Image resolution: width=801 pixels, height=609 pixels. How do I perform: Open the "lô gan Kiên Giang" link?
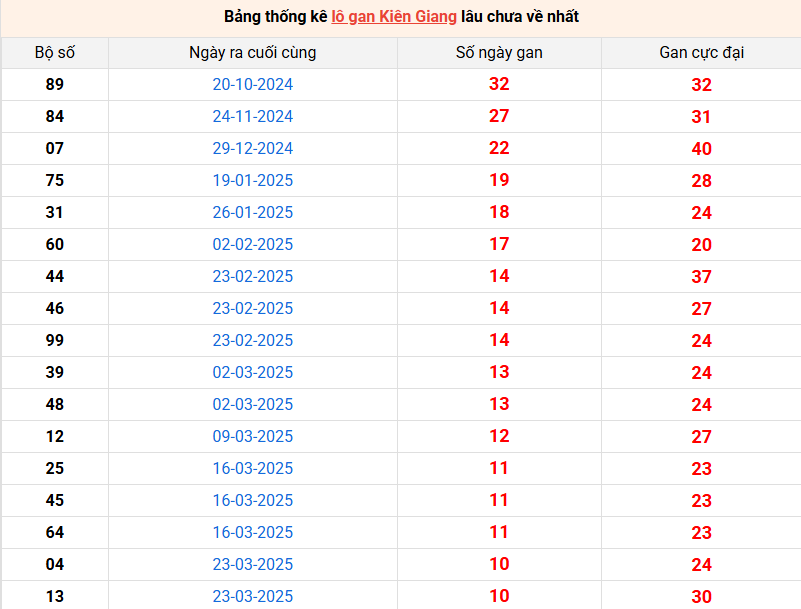pyautogui.click(x=394, y=17)
